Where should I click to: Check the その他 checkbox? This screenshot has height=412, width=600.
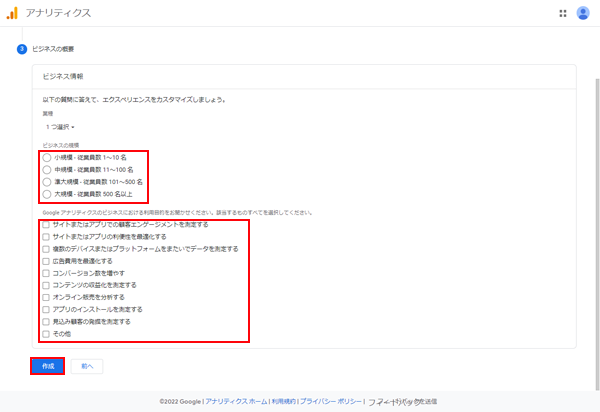click(x=46, y=334)
